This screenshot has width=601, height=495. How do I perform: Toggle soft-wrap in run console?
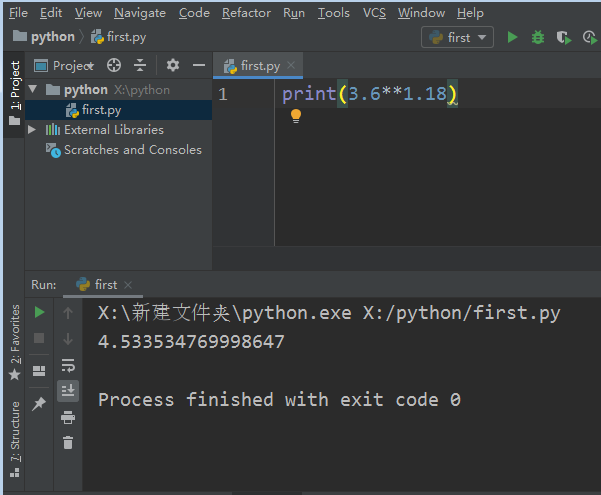coord(67,365)
